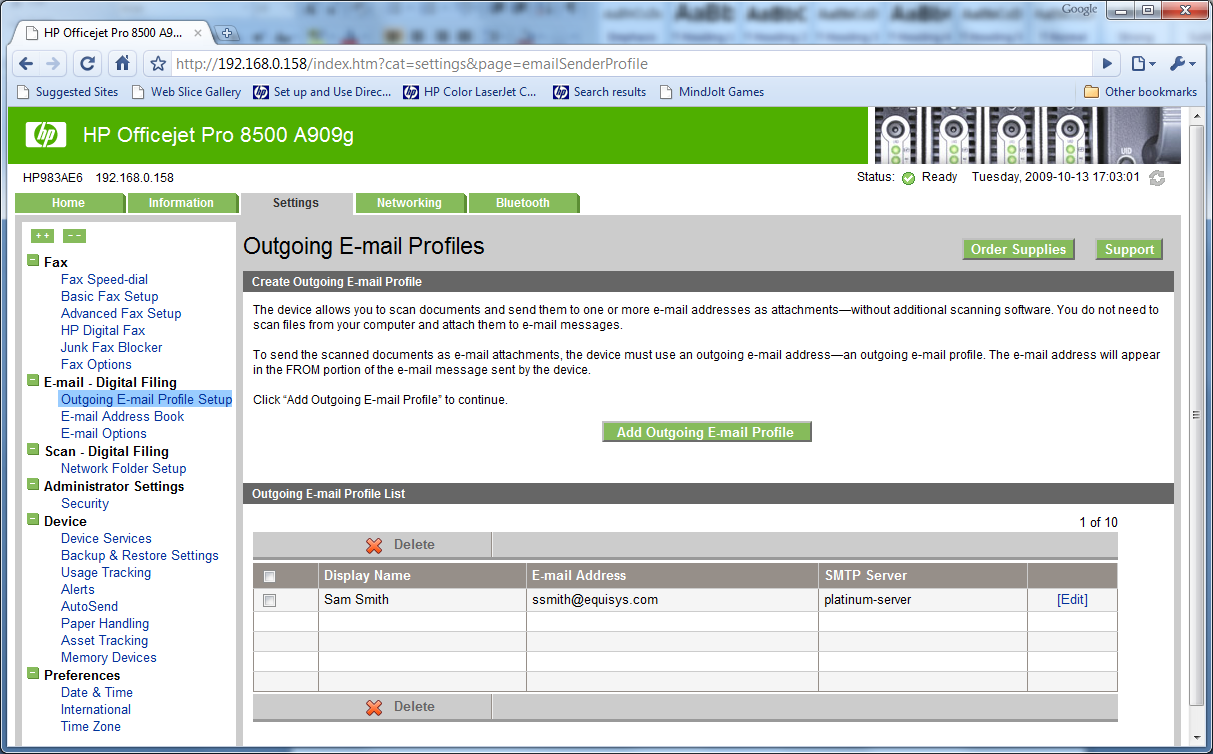The image size is (1213, 754).
Task: Open Junk Fax Blocker
Action: point(111,347)
